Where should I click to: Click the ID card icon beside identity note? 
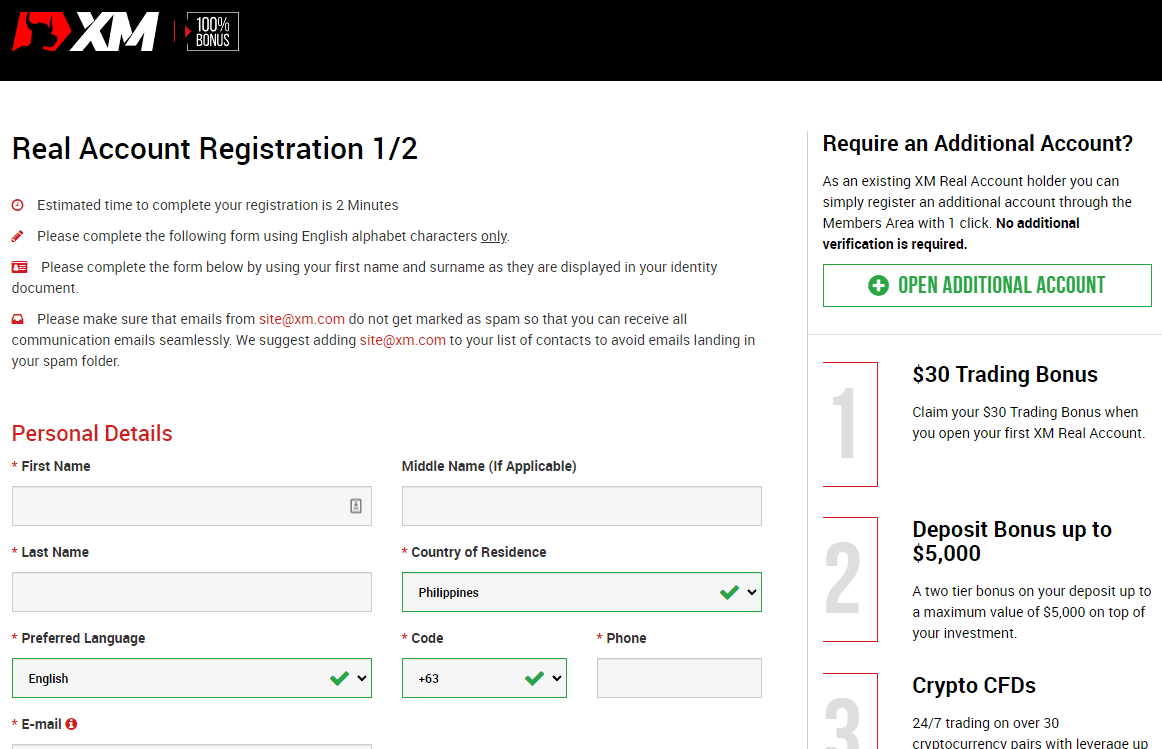[x=20, y=268]
